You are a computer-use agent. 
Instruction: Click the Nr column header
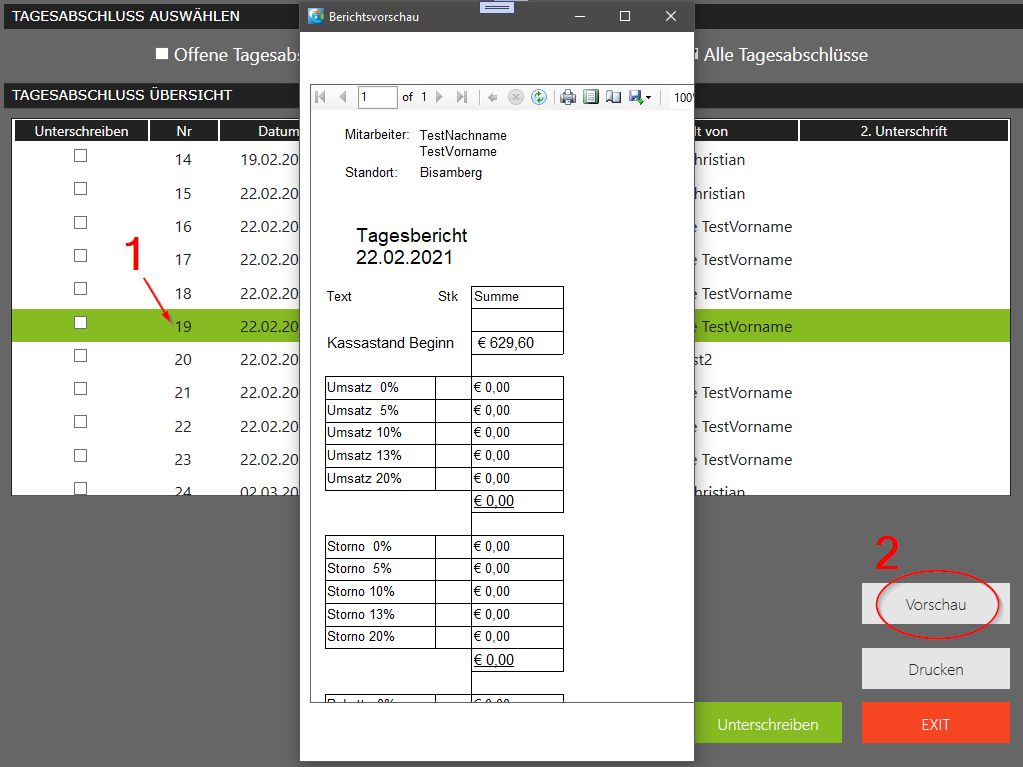[184, 131]
